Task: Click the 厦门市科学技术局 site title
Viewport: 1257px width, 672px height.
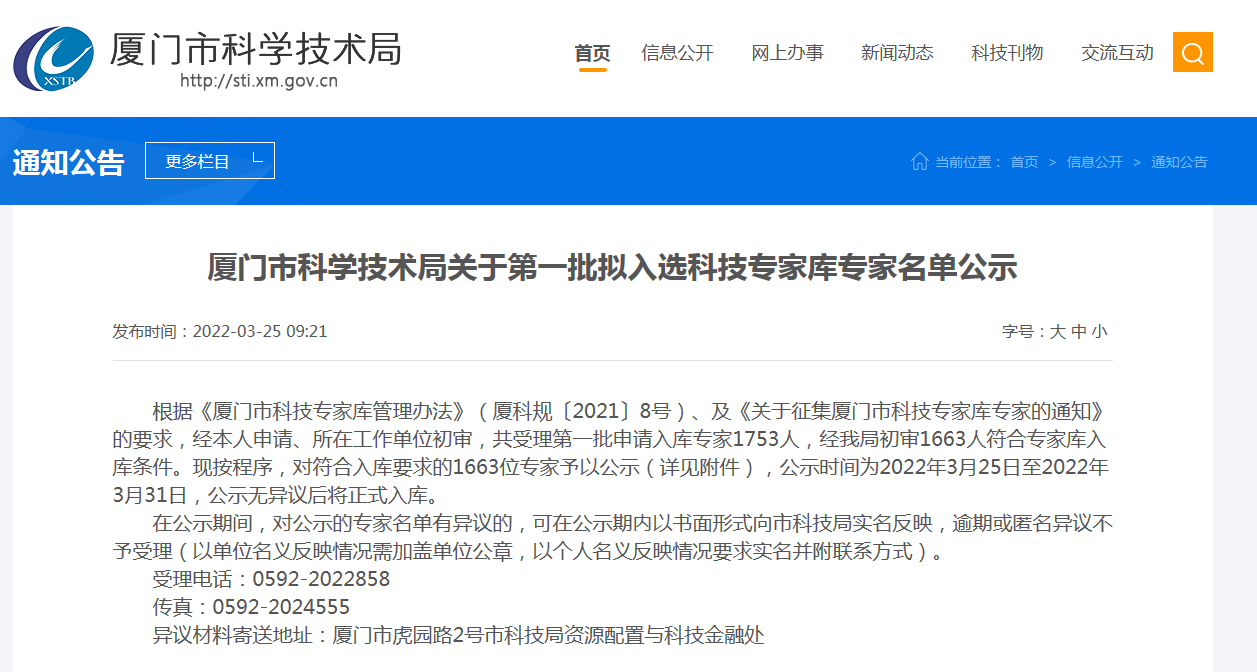Action: coord(255,47)
